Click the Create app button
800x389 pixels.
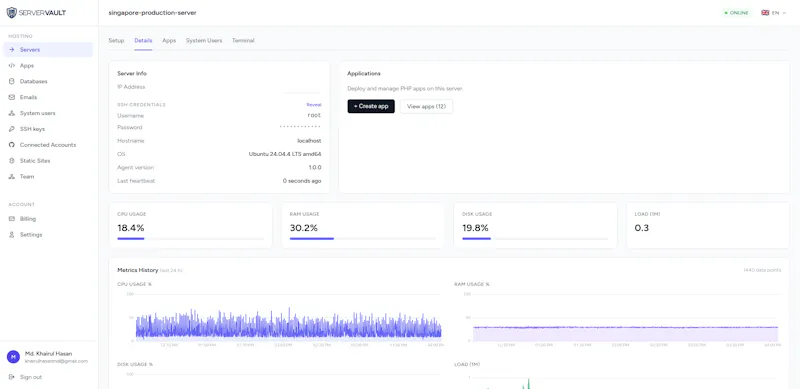(371, 106)
